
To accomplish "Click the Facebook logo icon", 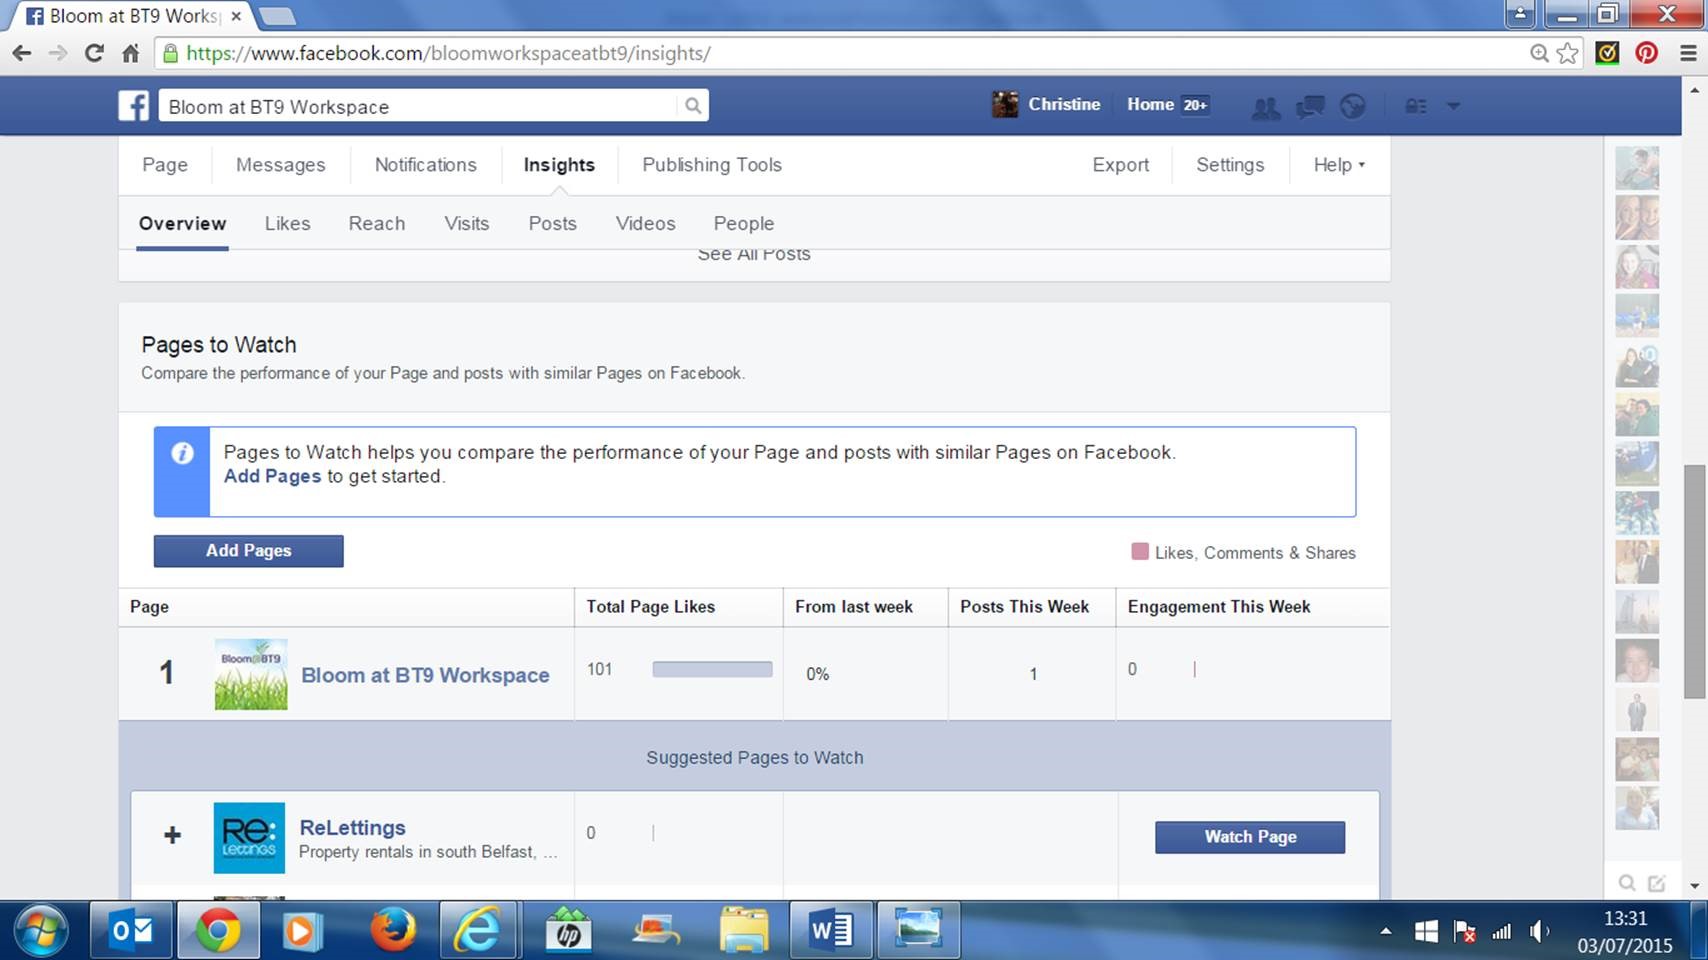I will [133, 105].
